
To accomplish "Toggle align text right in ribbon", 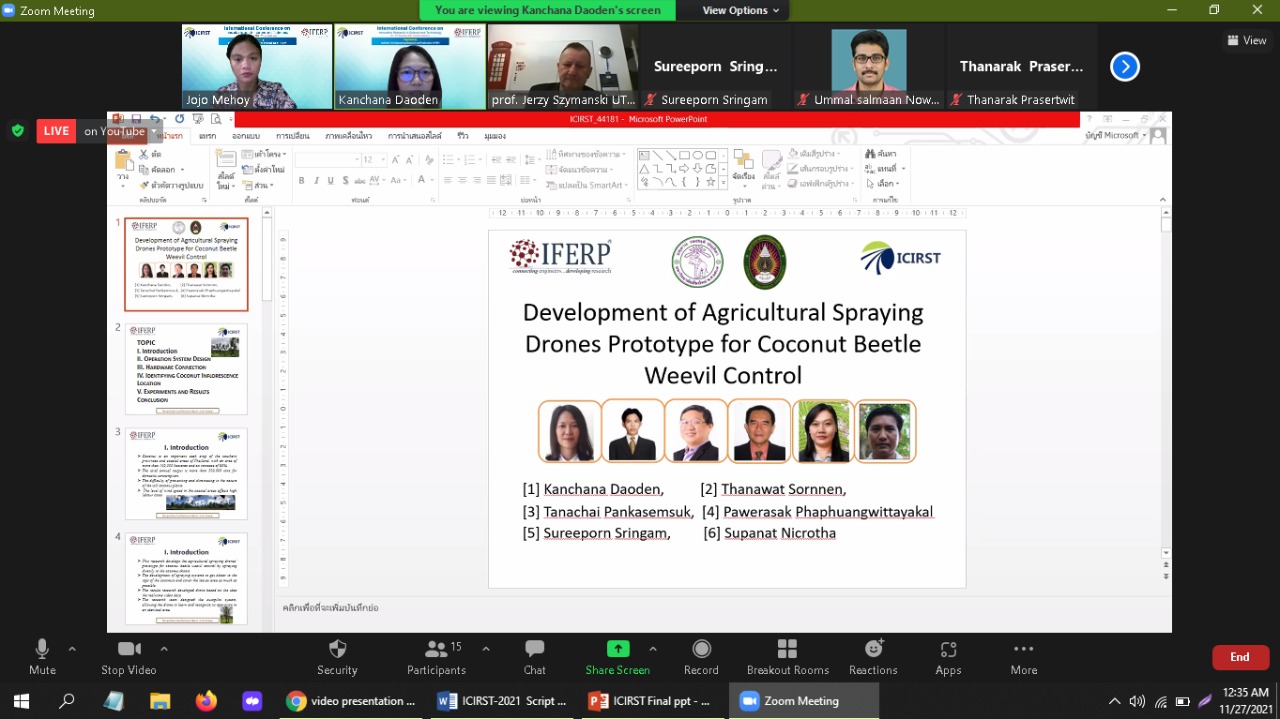I will point(475,181).
